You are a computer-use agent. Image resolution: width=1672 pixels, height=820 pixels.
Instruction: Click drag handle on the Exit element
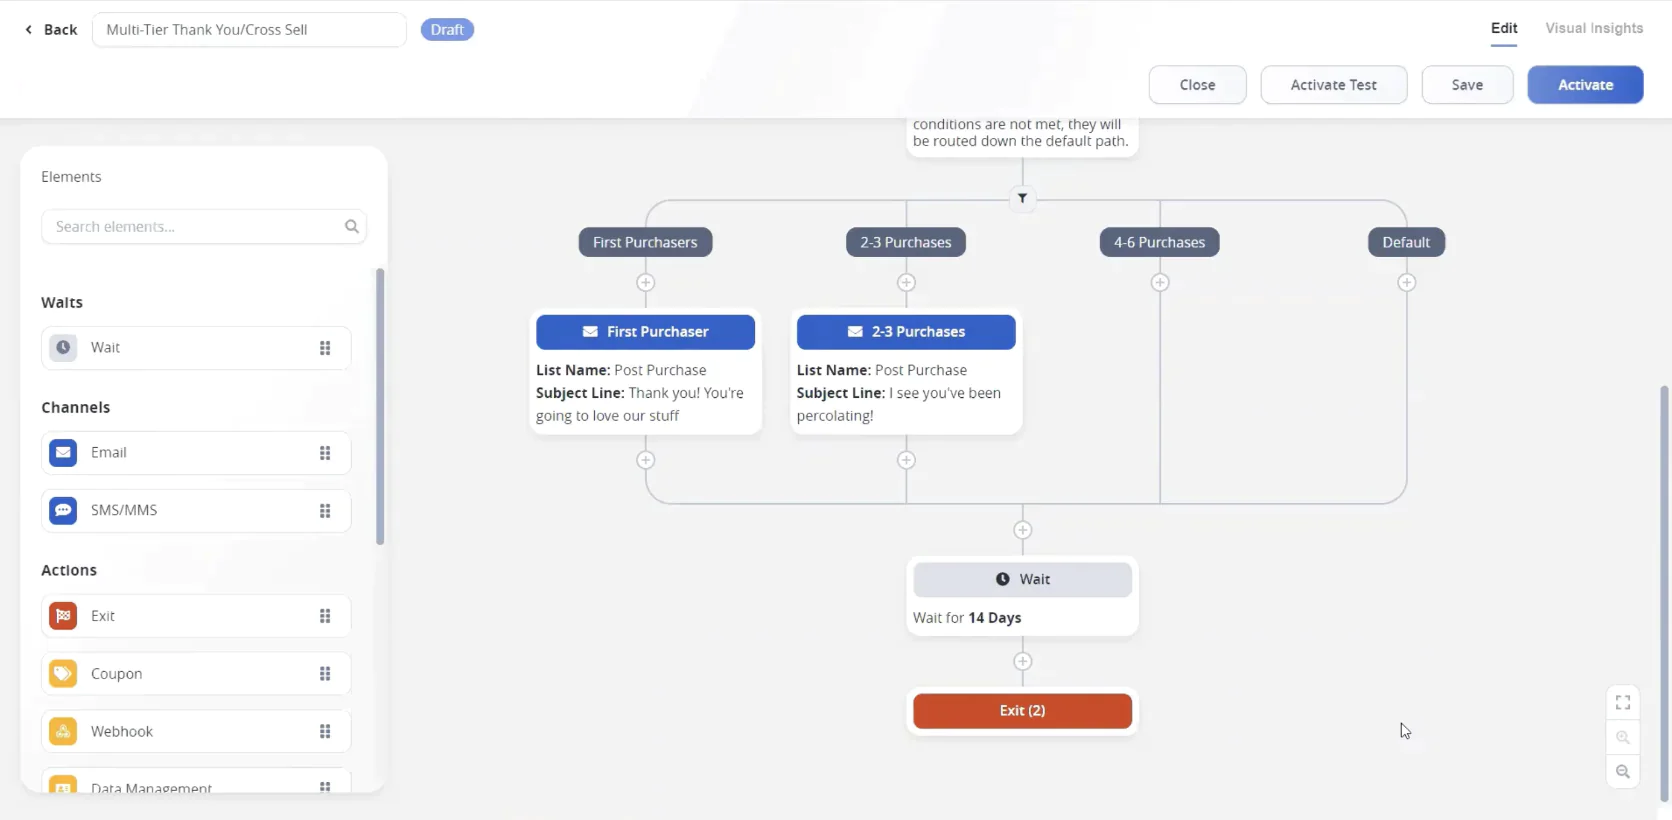[325, 616]
